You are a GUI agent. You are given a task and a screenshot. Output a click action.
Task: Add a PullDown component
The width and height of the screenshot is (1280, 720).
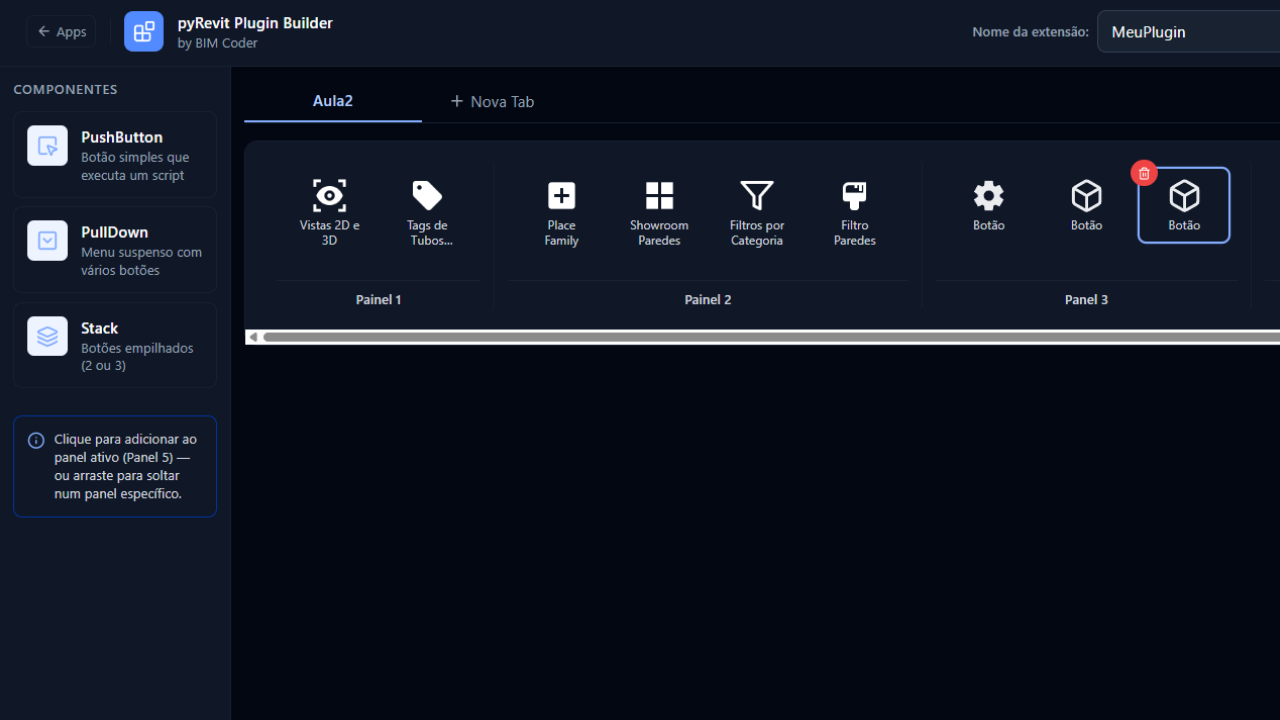point(115,250)
